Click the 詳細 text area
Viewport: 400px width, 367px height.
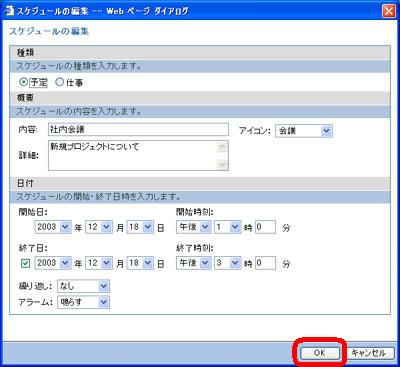(x=138, y=155)
